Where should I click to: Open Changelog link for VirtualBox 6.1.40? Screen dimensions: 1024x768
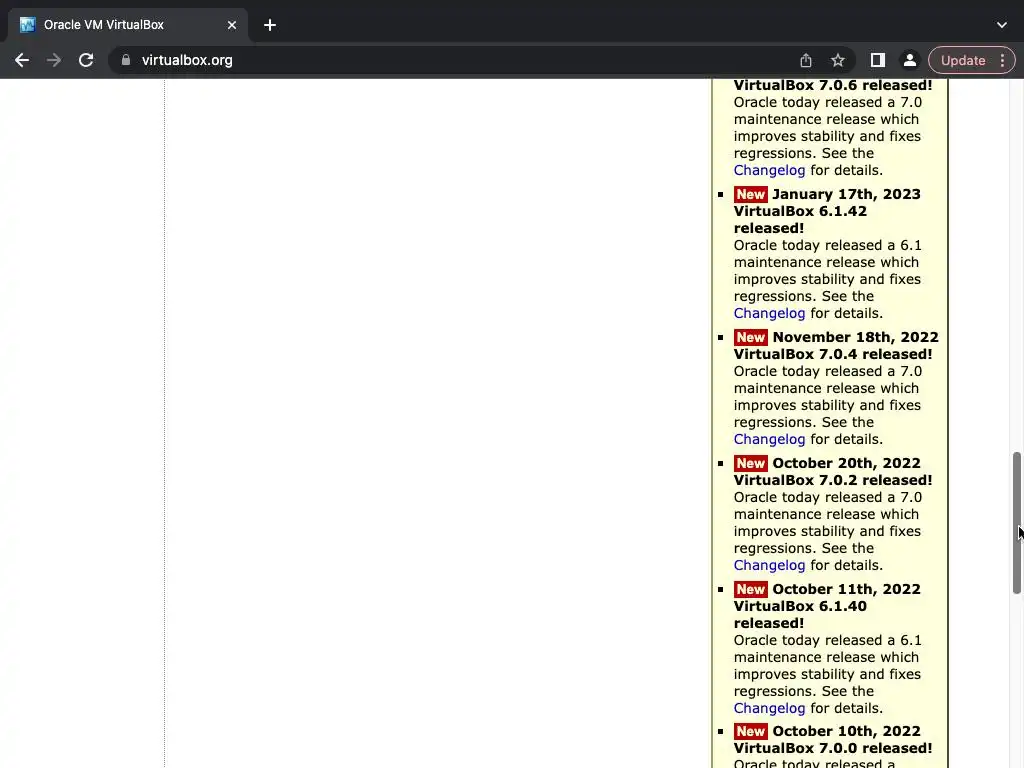(769, 709)
